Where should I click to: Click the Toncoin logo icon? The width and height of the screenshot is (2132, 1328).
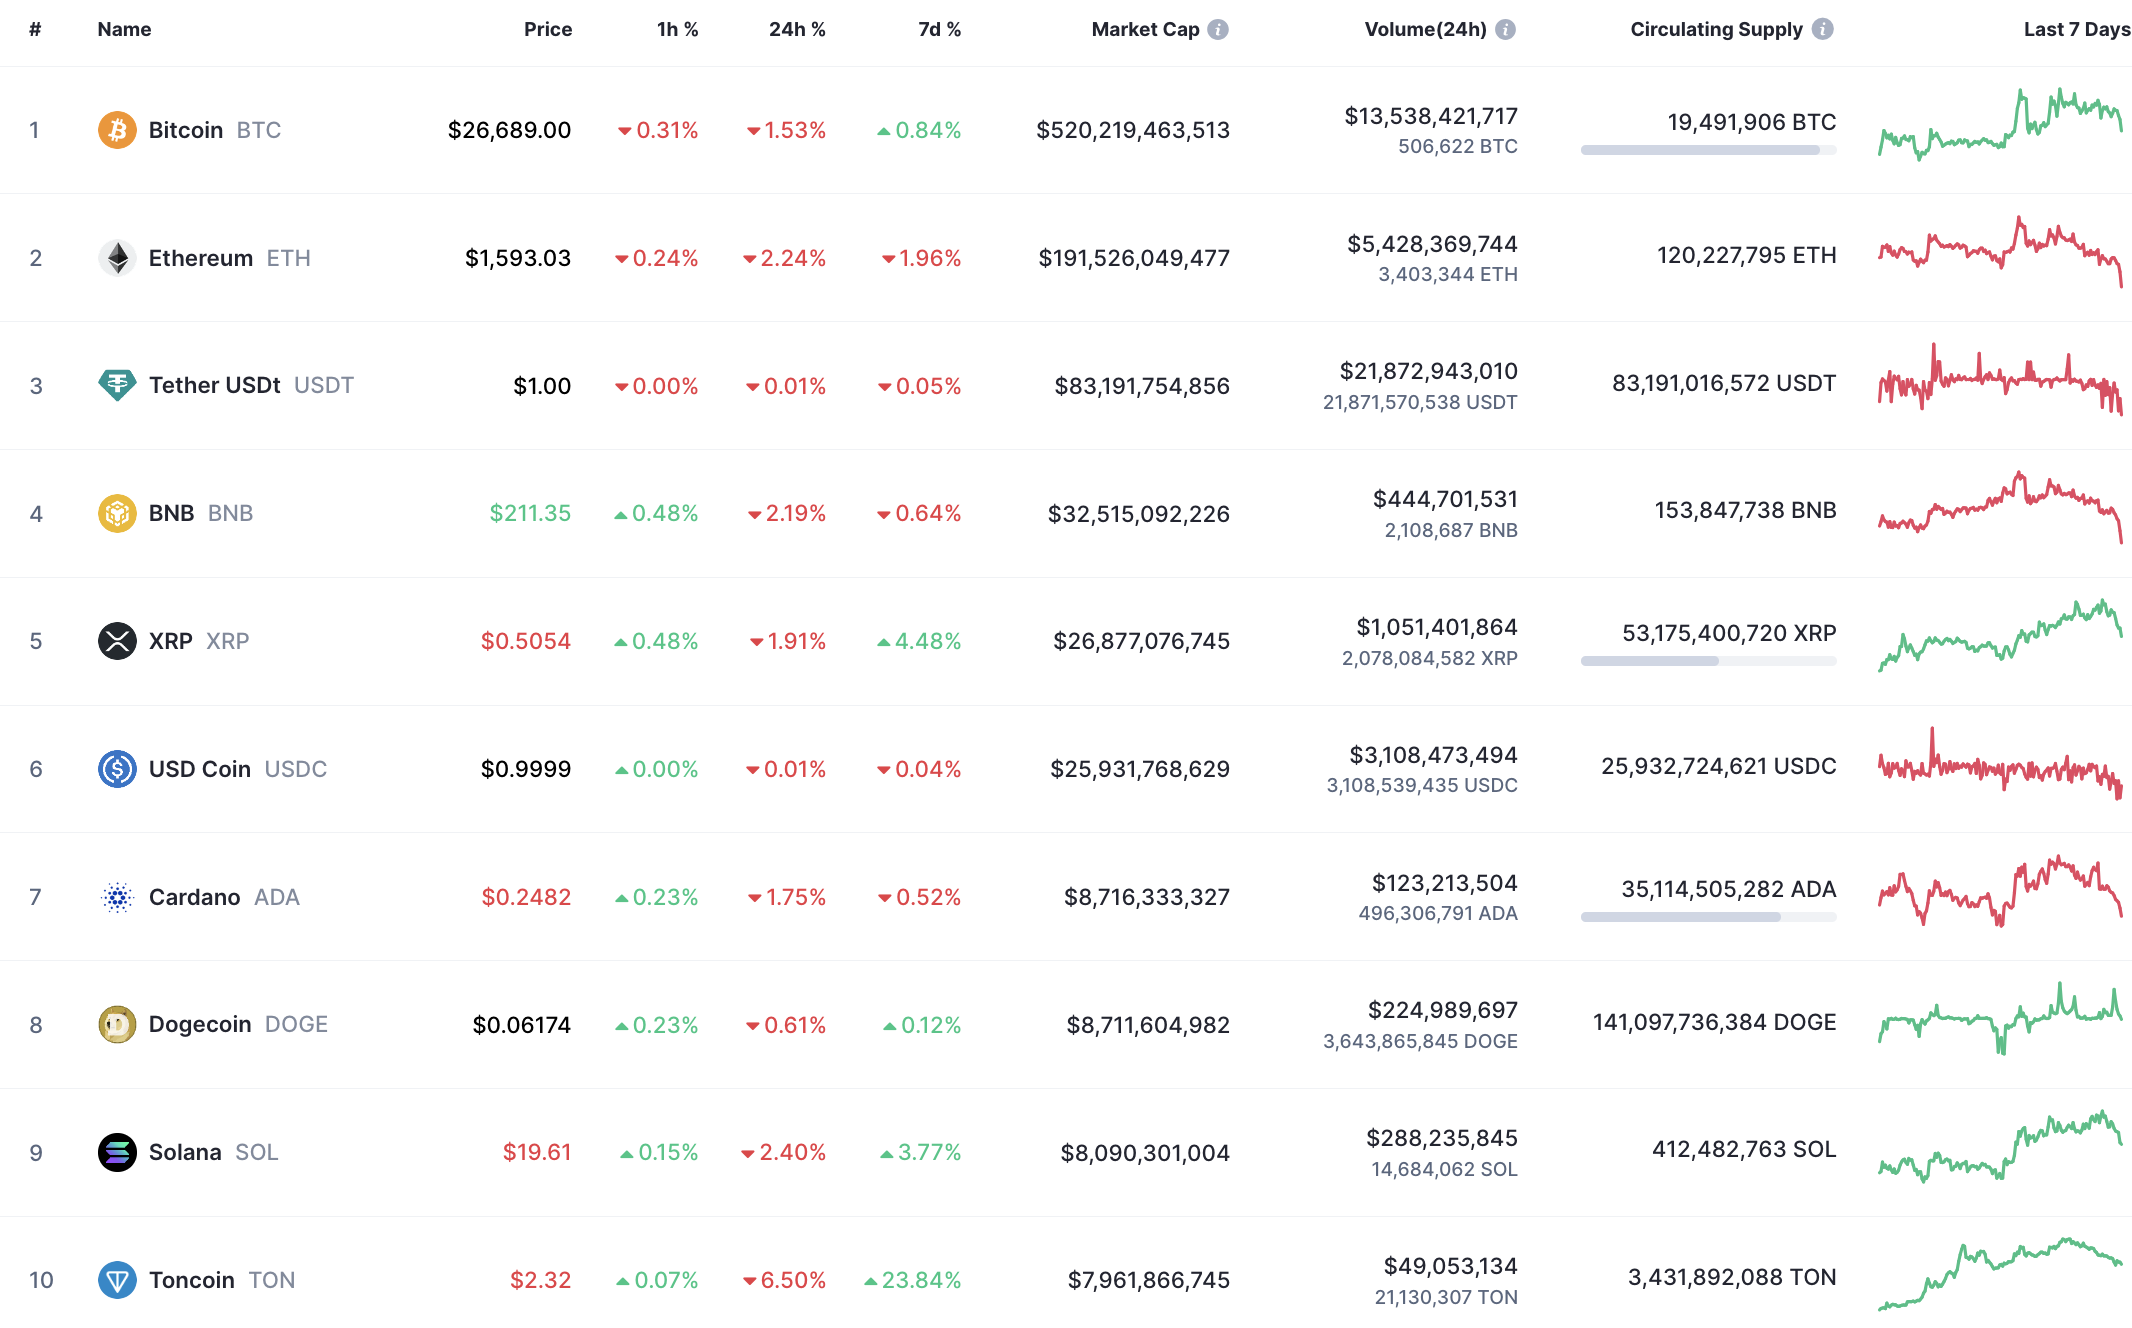(117, 1280)
